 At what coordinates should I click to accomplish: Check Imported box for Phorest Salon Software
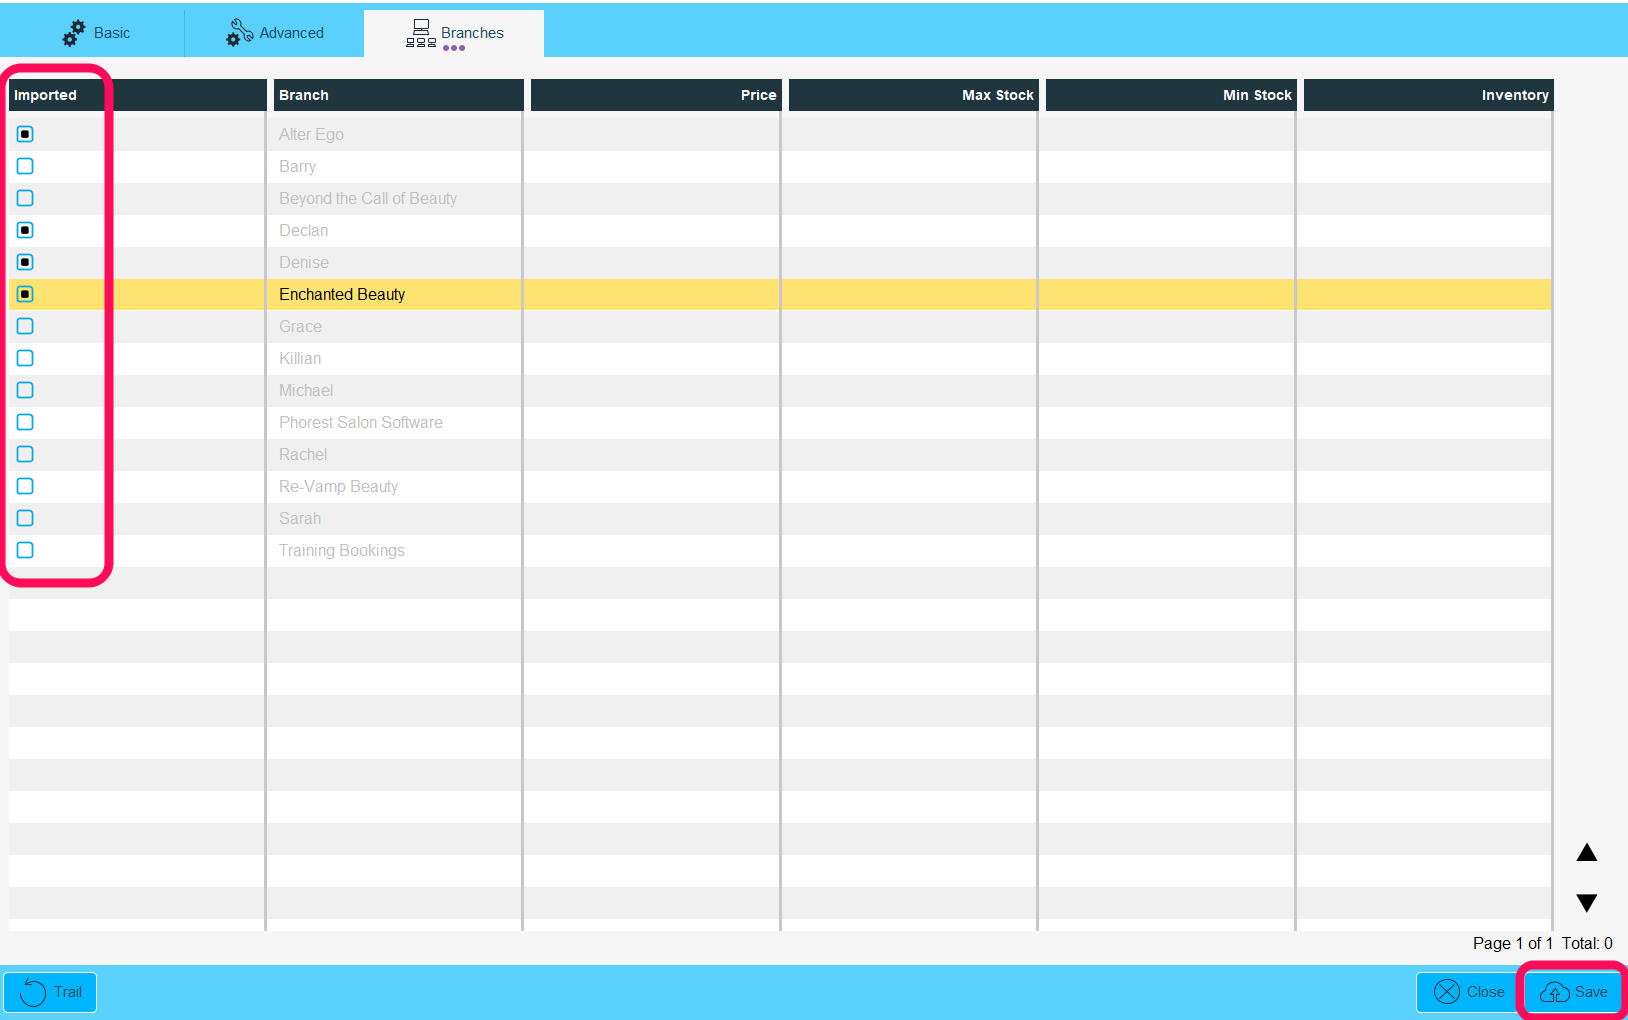[x=25, y=422]
